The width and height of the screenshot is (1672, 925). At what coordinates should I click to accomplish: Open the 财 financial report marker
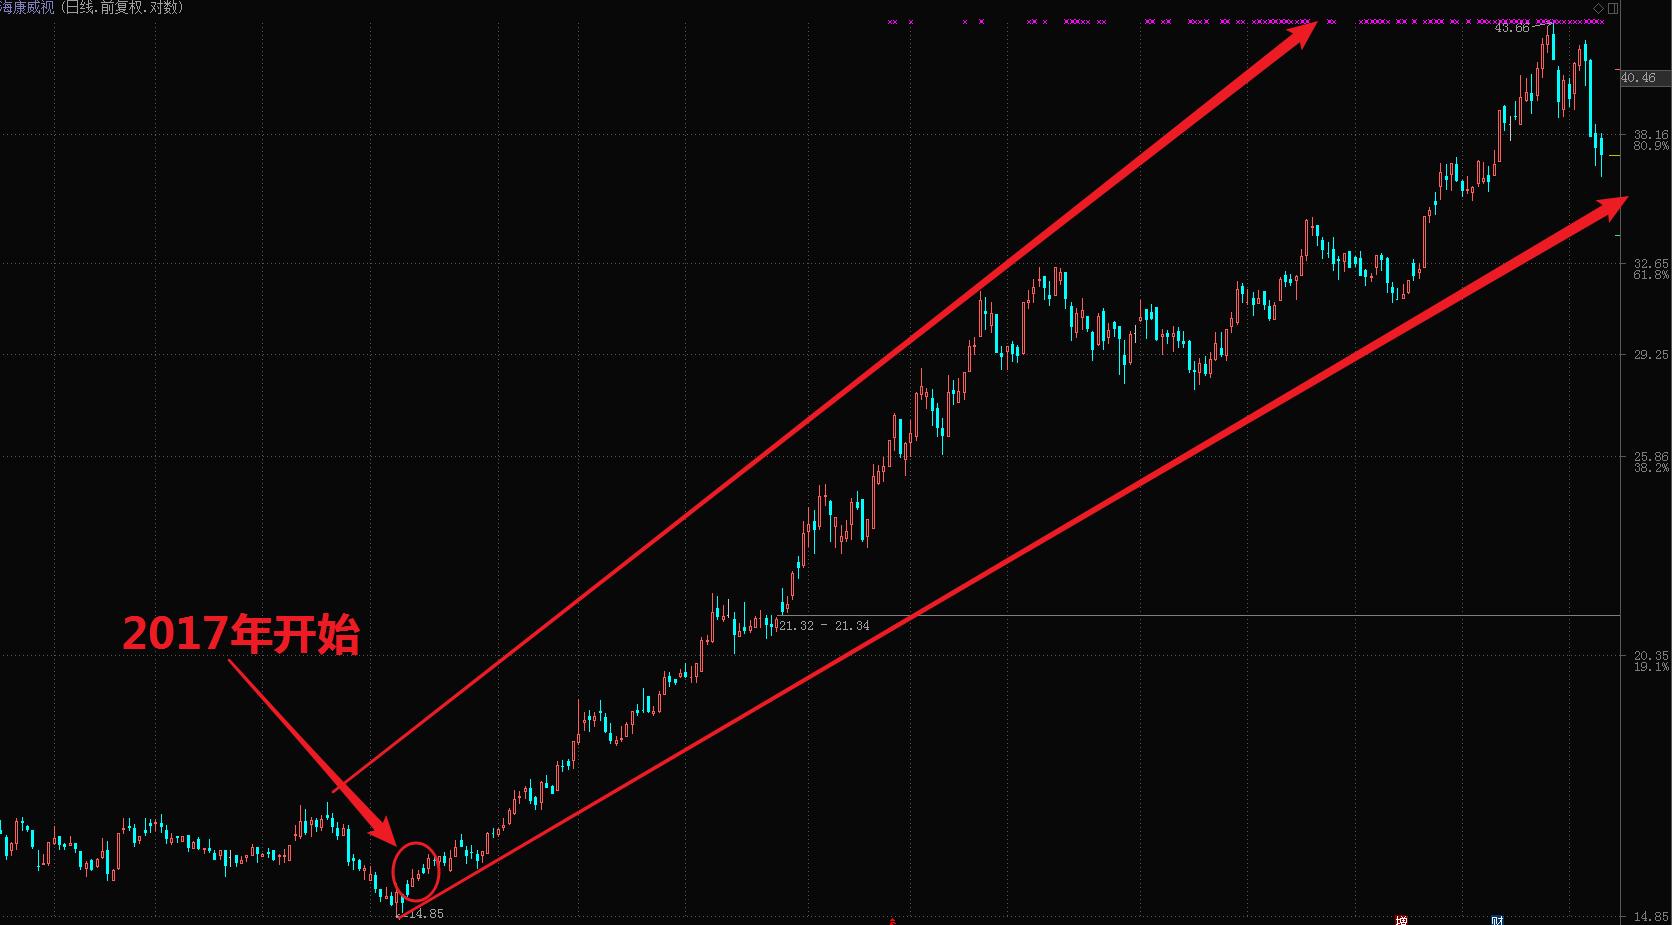pyautogui.click(x=1497, y=920)
